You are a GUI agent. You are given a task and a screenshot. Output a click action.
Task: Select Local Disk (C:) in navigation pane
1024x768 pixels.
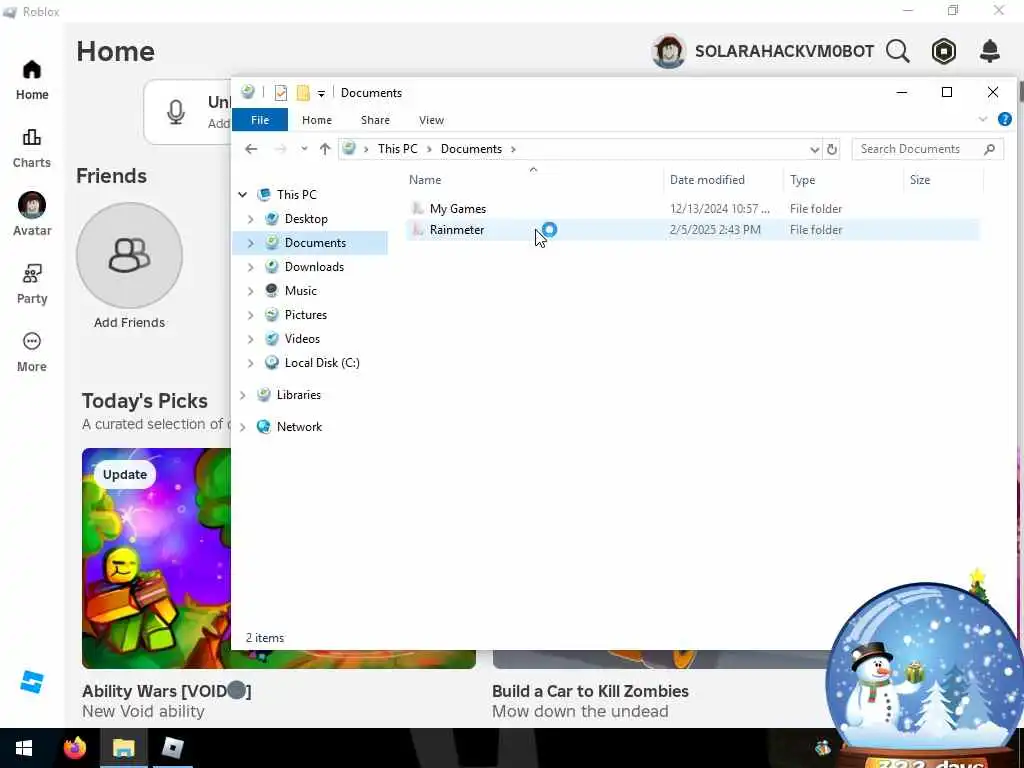[x=322, y=363]
